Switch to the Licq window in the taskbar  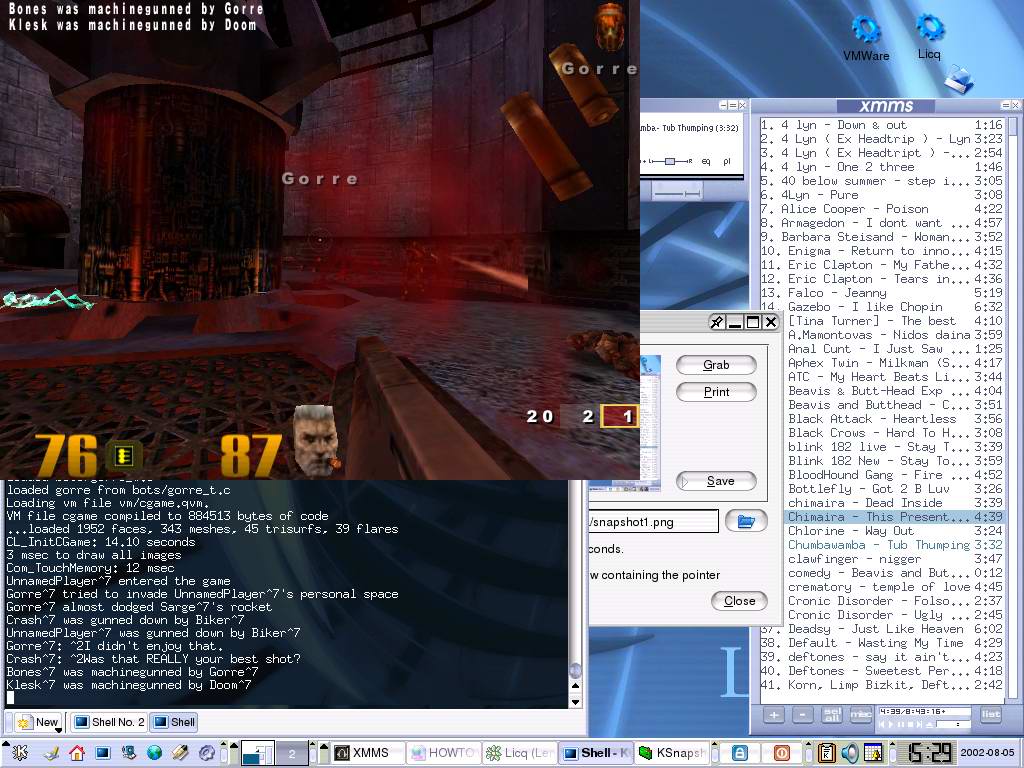click(520, 753)
